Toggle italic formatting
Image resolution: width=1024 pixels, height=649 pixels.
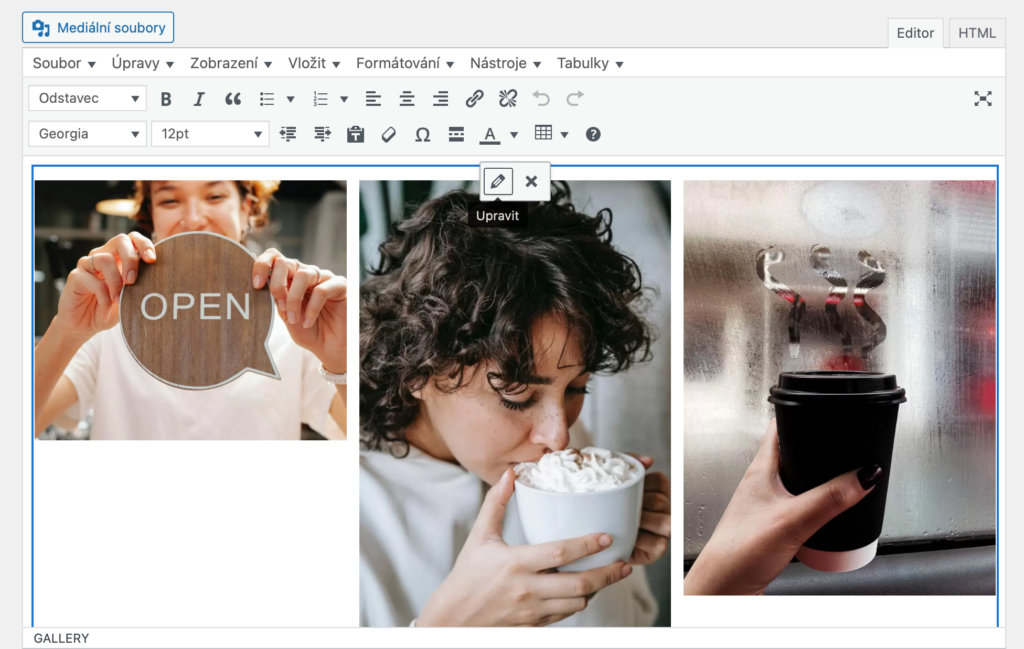[x=199, y=99]
